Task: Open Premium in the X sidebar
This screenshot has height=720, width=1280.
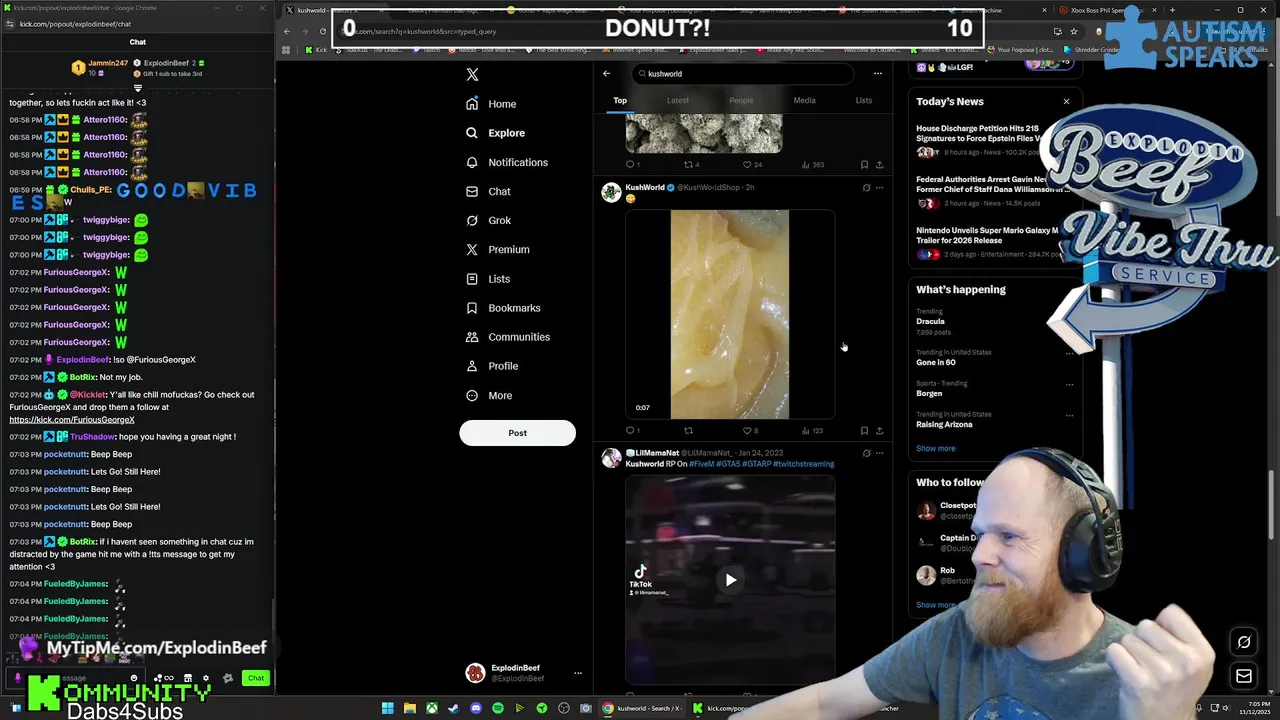Action: click(x=497, y=249)
